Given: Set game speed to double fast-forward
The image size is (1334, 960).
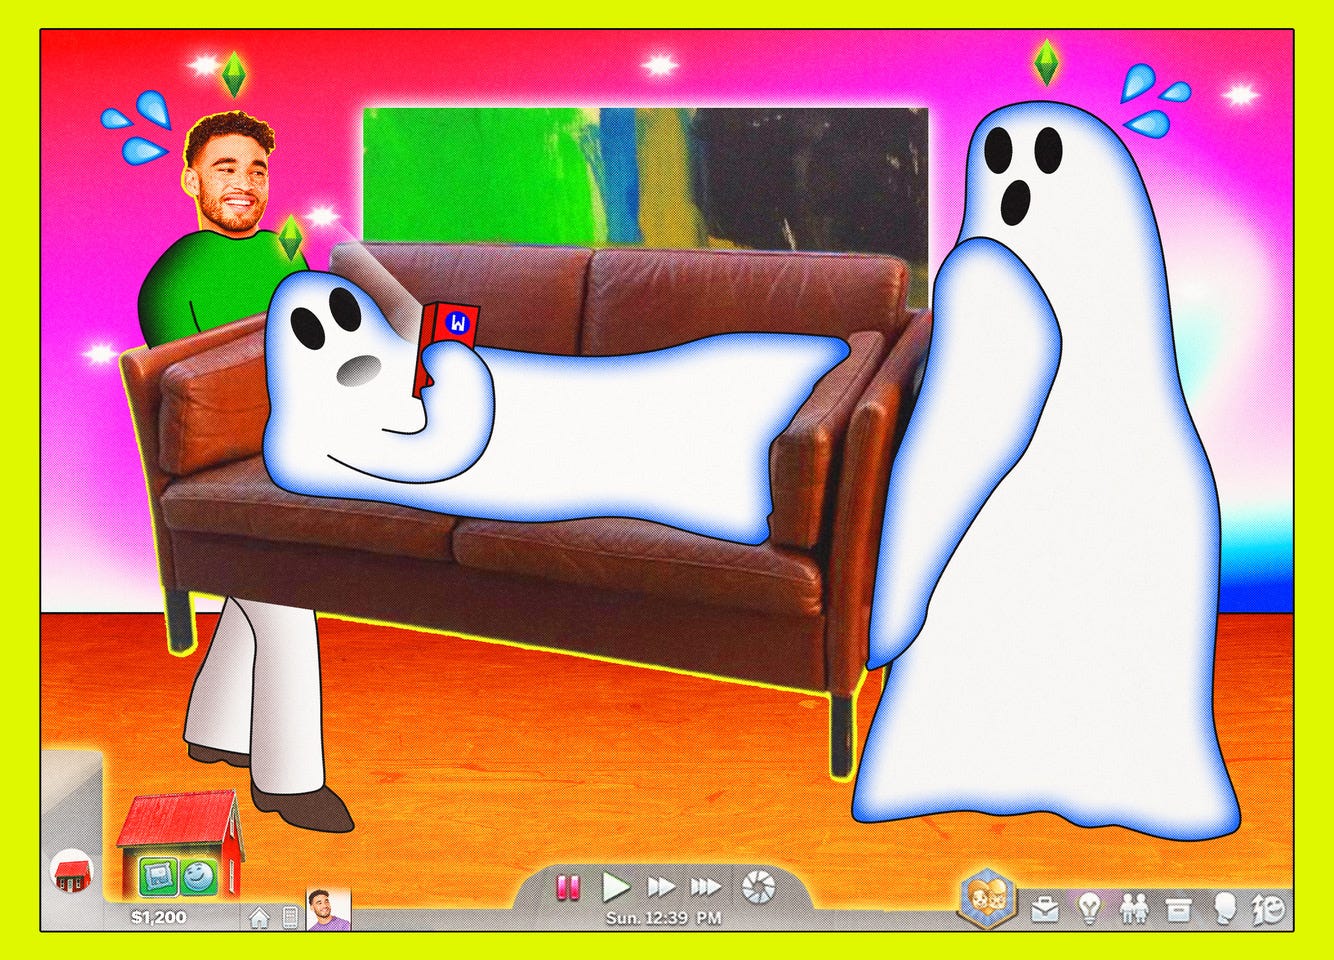Looking at the screenshot, I should [x=660, y=887].
